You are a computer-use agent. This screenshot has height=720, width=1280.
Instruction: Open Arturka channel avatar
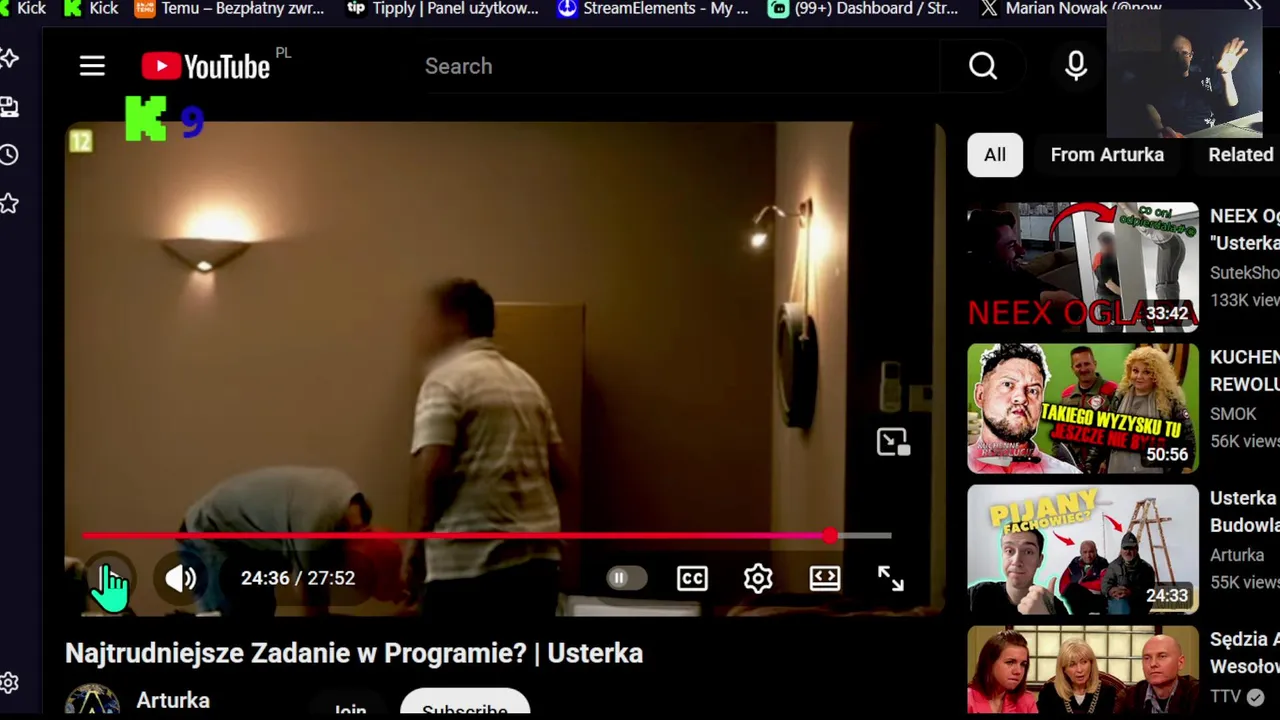[92, 700]
